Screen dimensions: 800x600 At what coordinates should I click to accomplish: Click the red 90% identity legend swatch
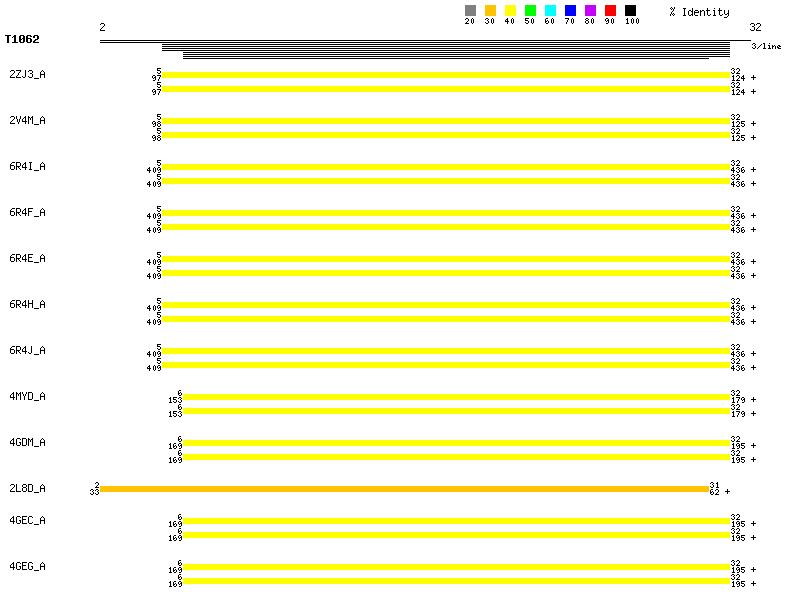point(610,11)
